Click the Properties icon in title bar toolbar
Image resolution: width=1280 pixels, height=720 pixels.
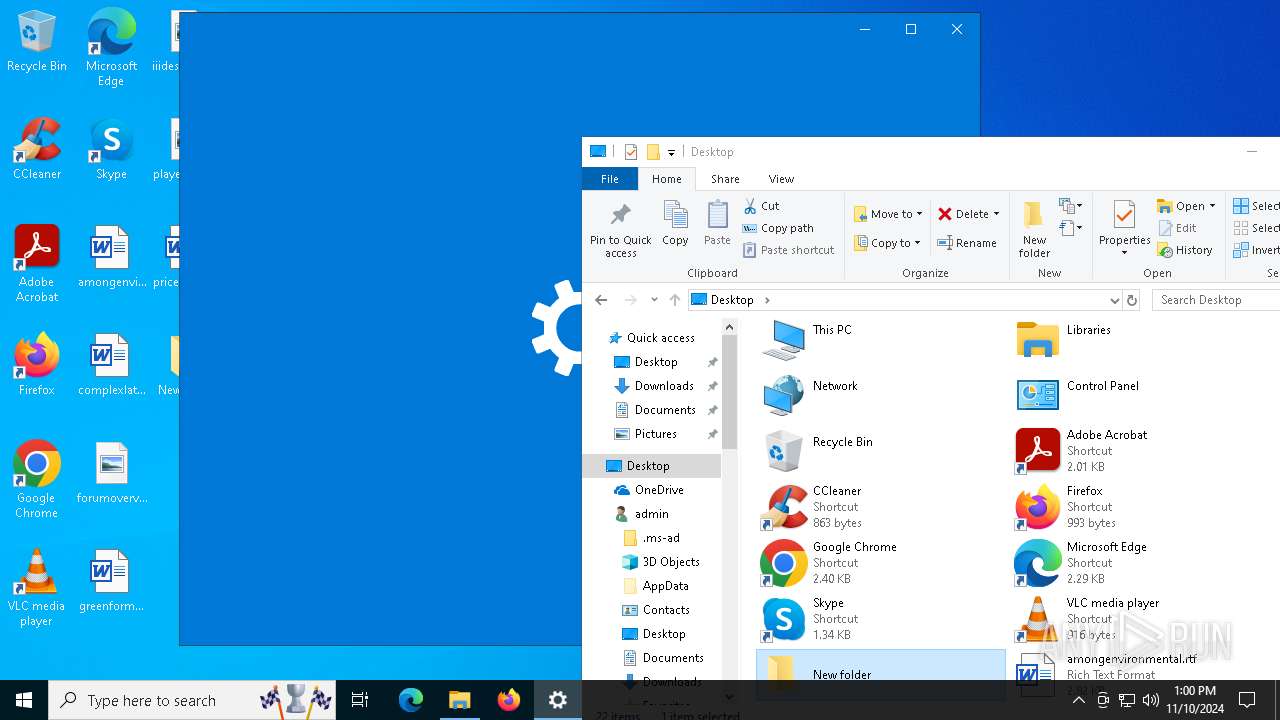pyautogui.click(x=630, y=152)
